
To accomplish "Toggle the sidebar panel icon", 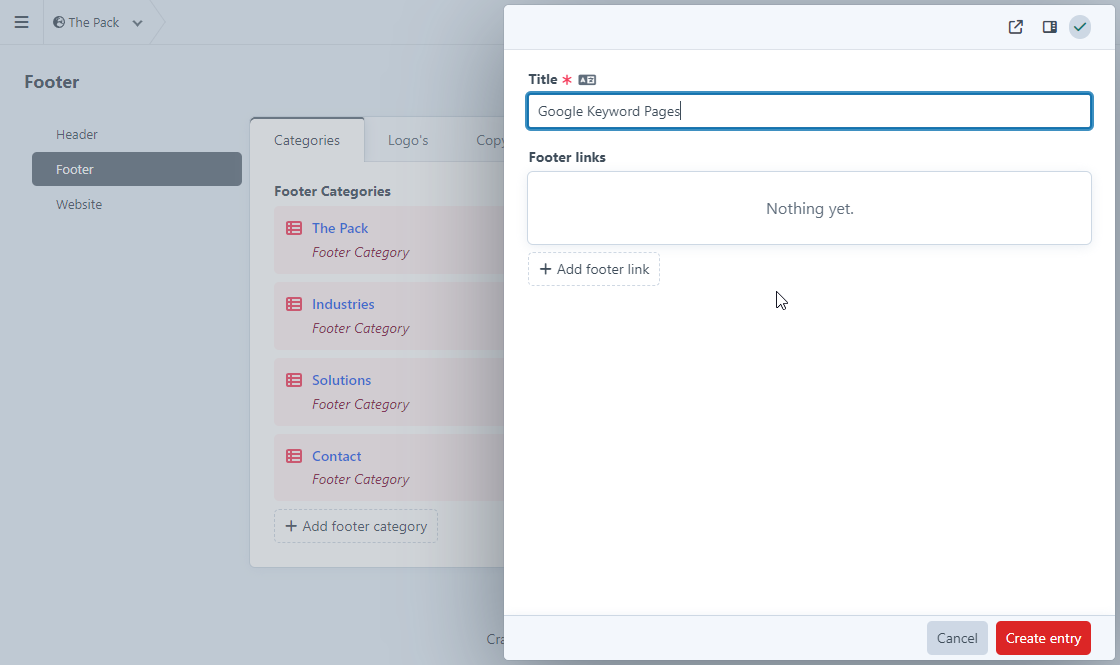I will (1049, 27).
